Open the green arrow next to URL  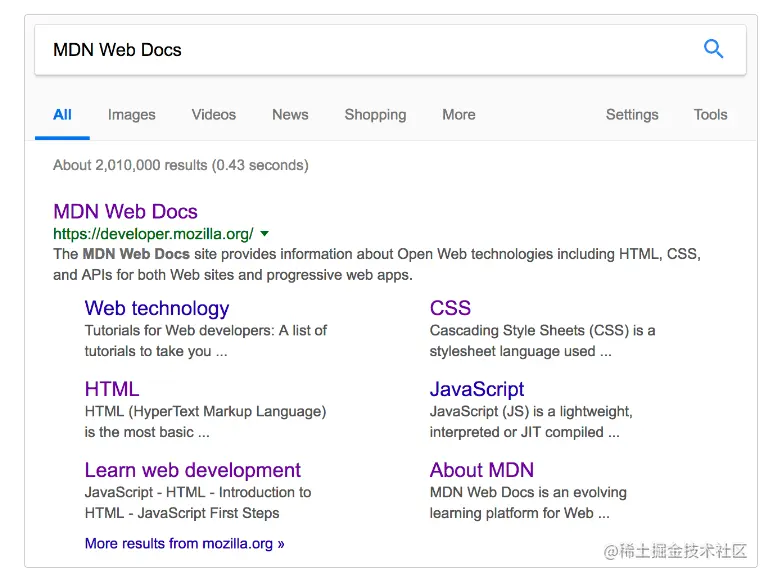(x=264, y=234)
